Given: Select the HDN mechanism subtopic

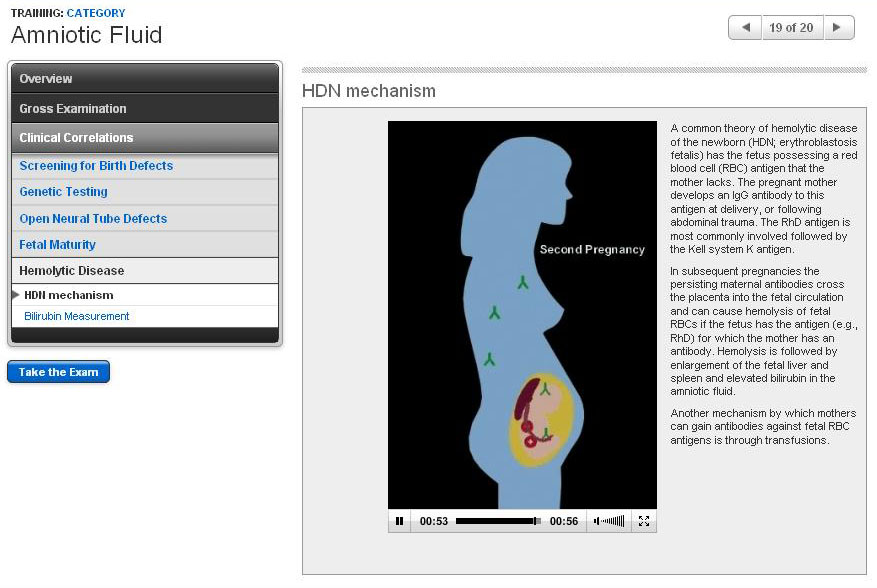Looking at the screenshot, I should coord(69,295).
